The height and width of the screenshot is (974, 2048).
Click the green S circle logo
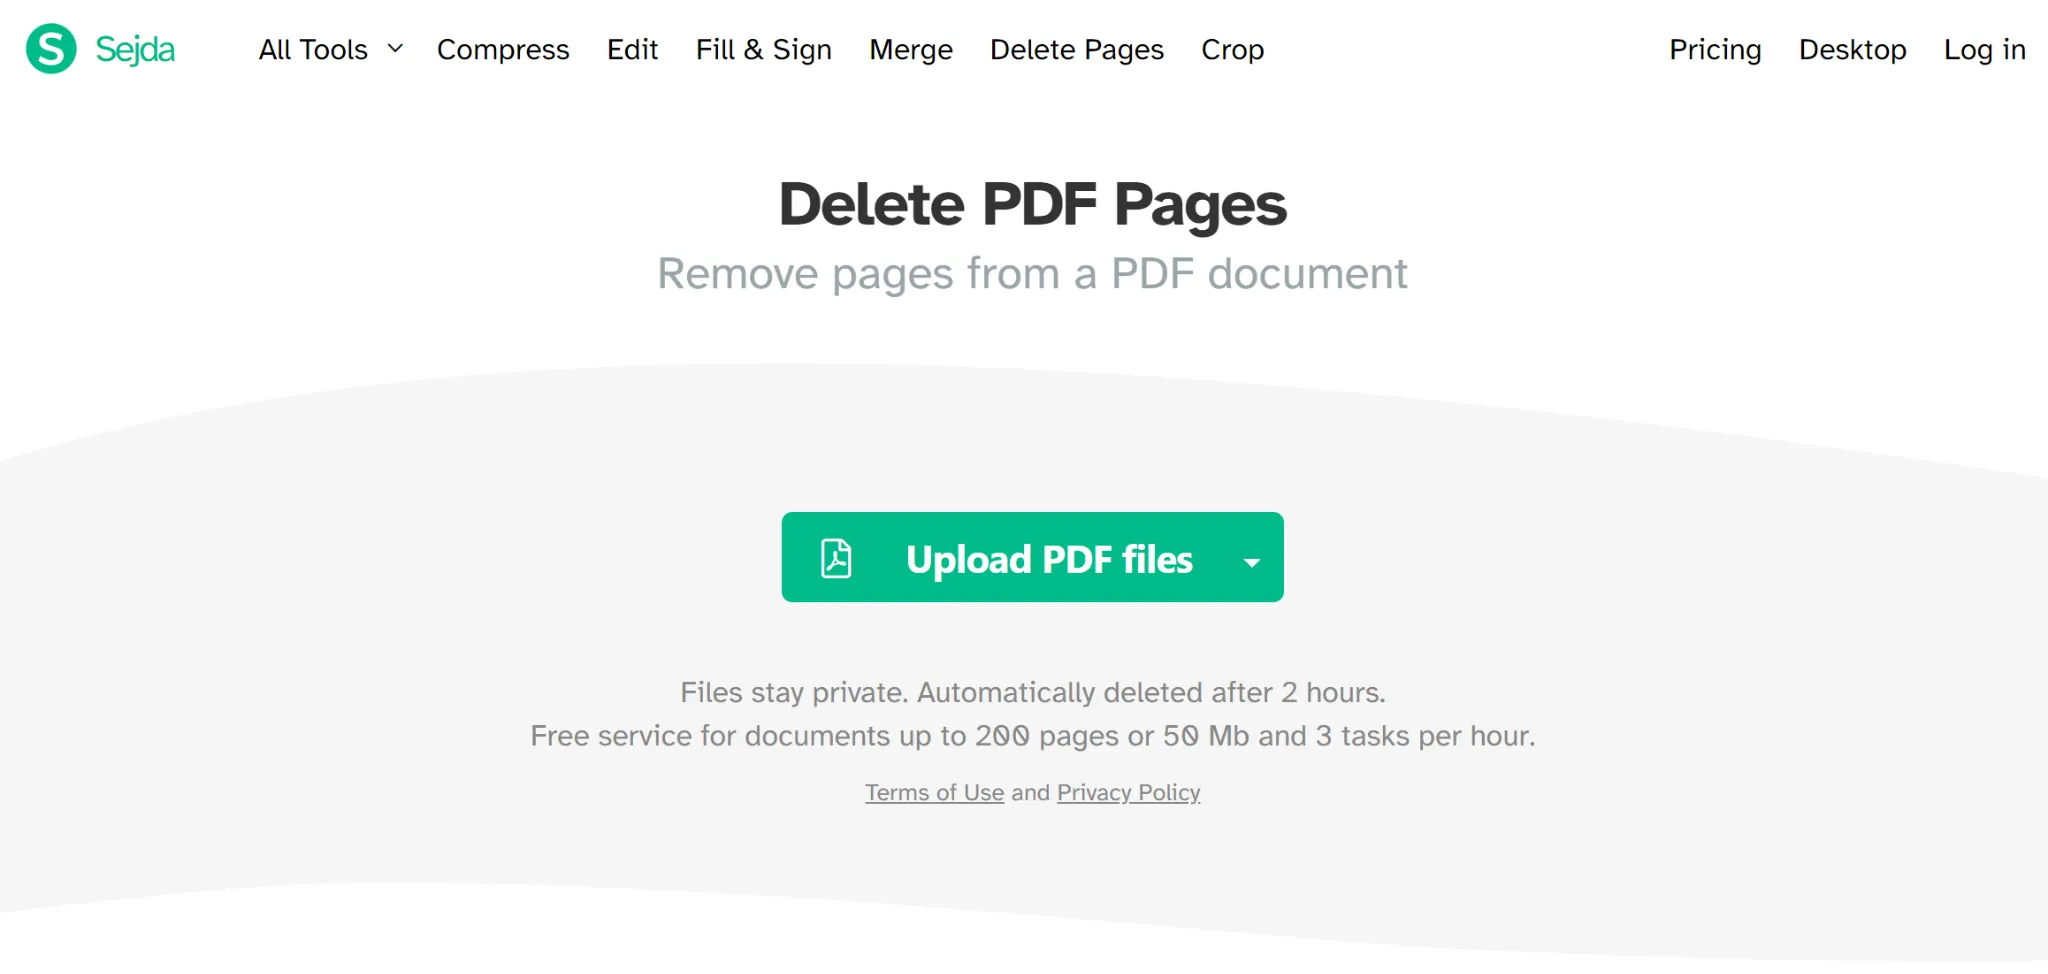pyautogui.click(x=51, y=47)
